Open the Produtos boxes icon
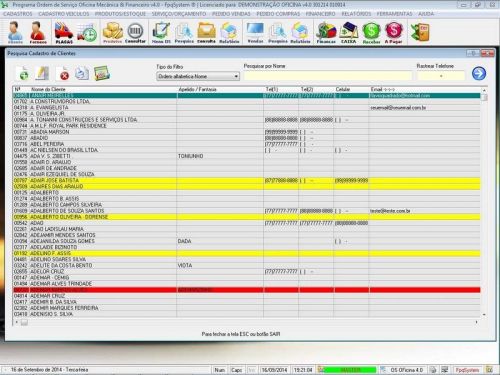This screenshot has height=375, width=500. (x=113, y=32)
